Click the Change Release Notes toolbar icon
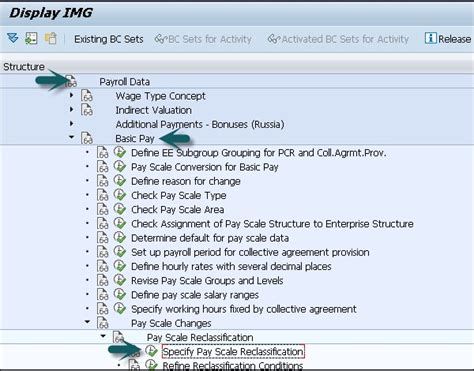Image resolution: width=474 pixels, height=371 pixels. (51, 38)
